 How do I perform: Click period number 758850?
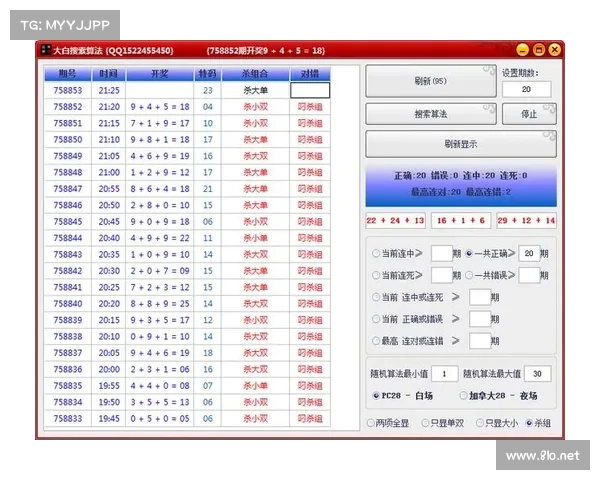point(68,140)
